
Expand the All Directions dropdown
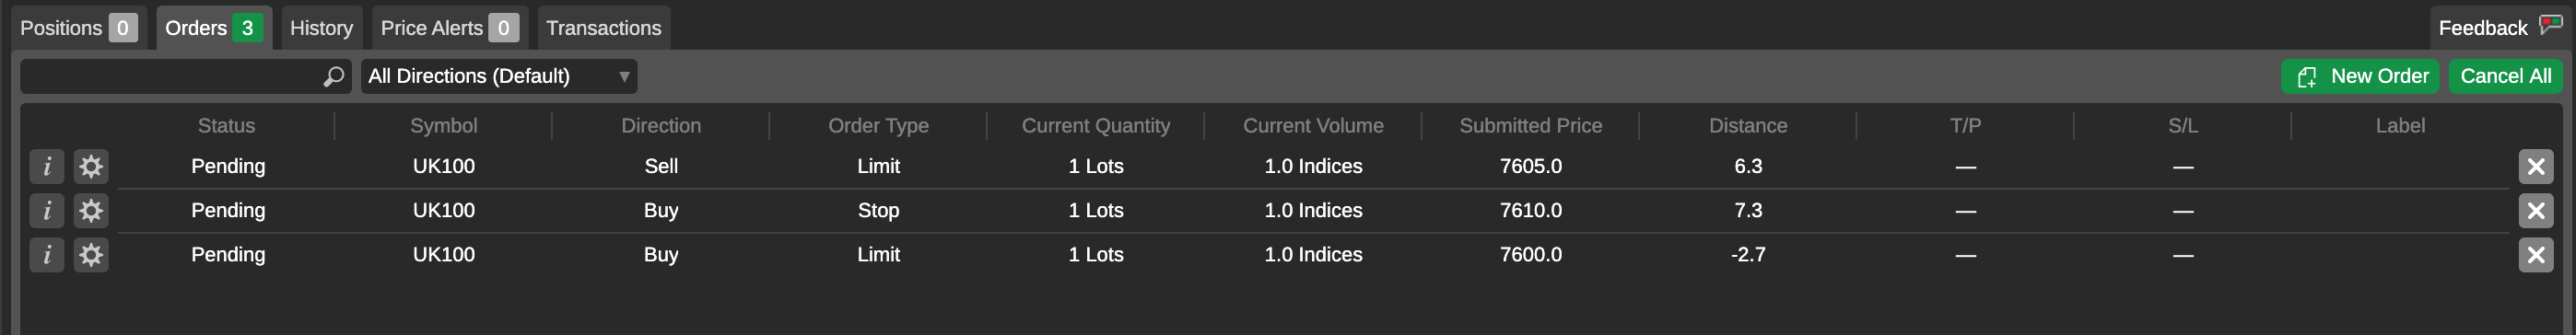pyautogui.click(x=499, y=76)
